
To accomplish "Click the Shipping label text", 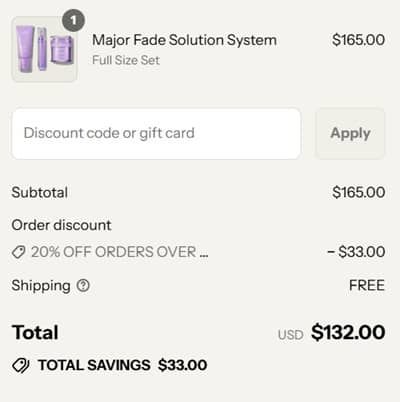I will point(41,286).
